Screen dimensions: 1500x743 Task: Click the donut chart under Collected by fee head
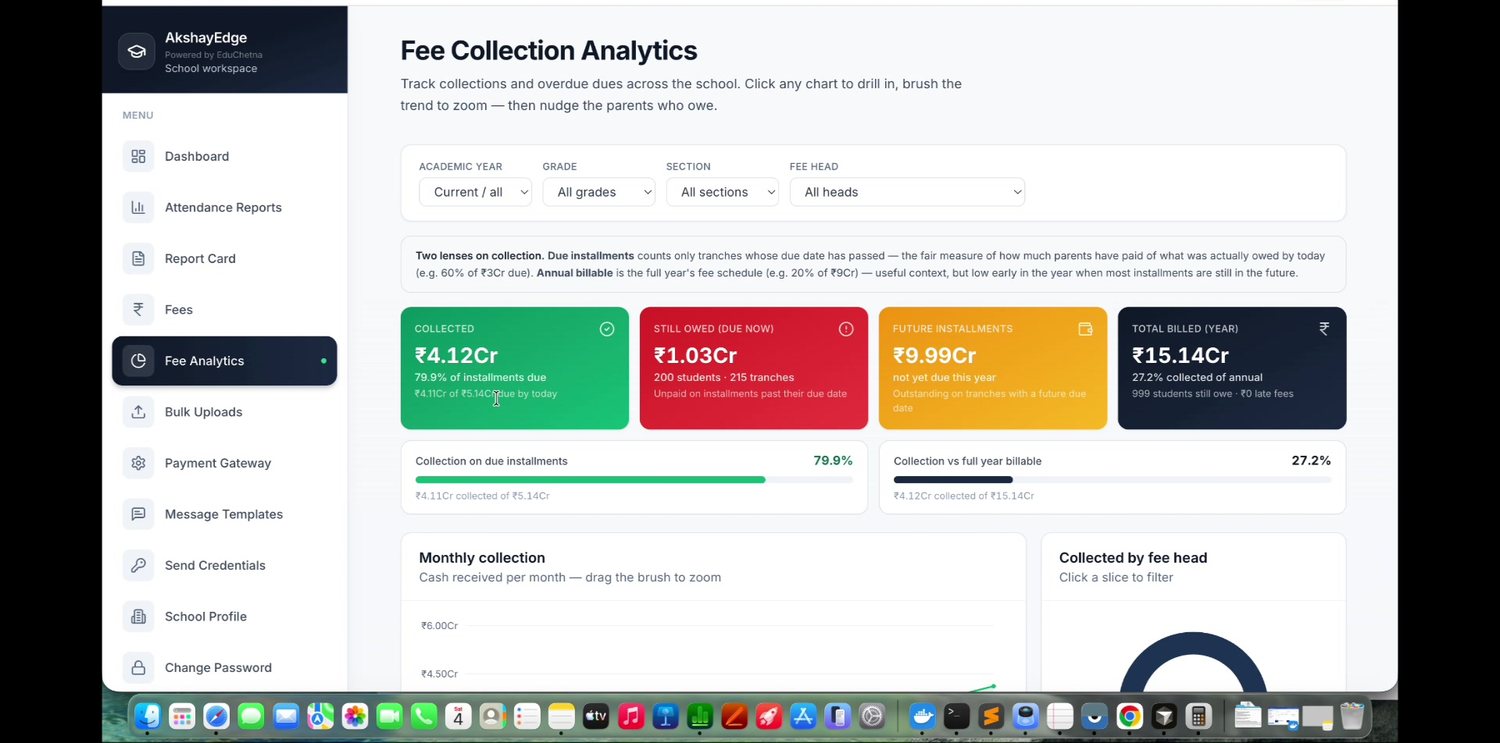tap(1193, 661)
